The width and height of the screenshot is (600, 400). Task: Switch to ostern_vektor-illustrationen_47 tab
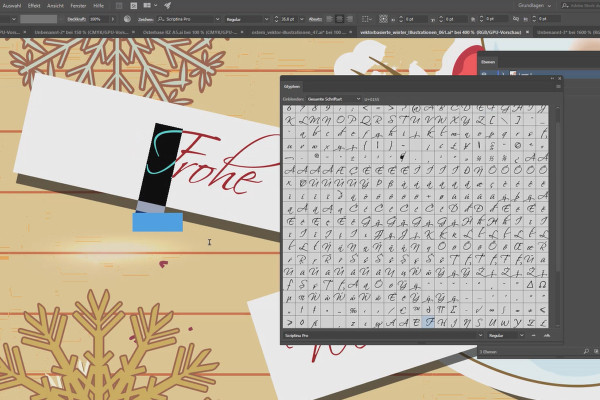(x=299, y=33)
